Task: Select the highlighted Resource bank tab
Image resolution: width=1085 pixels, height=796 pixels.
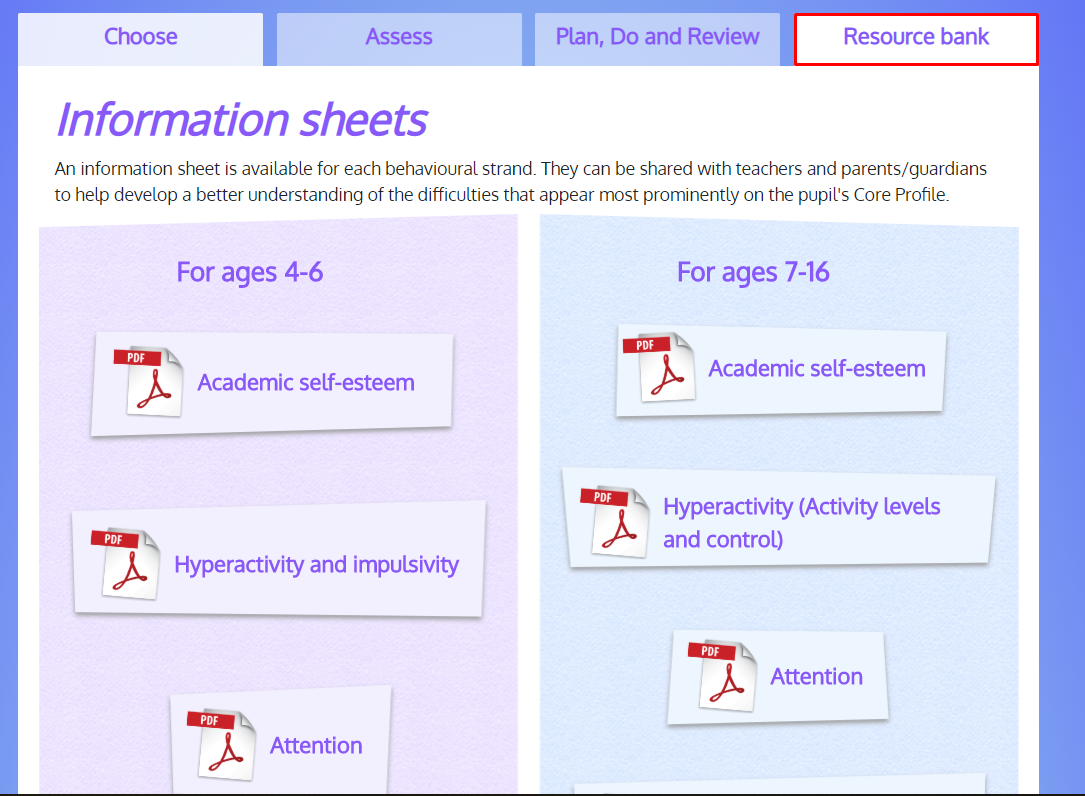Action: 915,37
